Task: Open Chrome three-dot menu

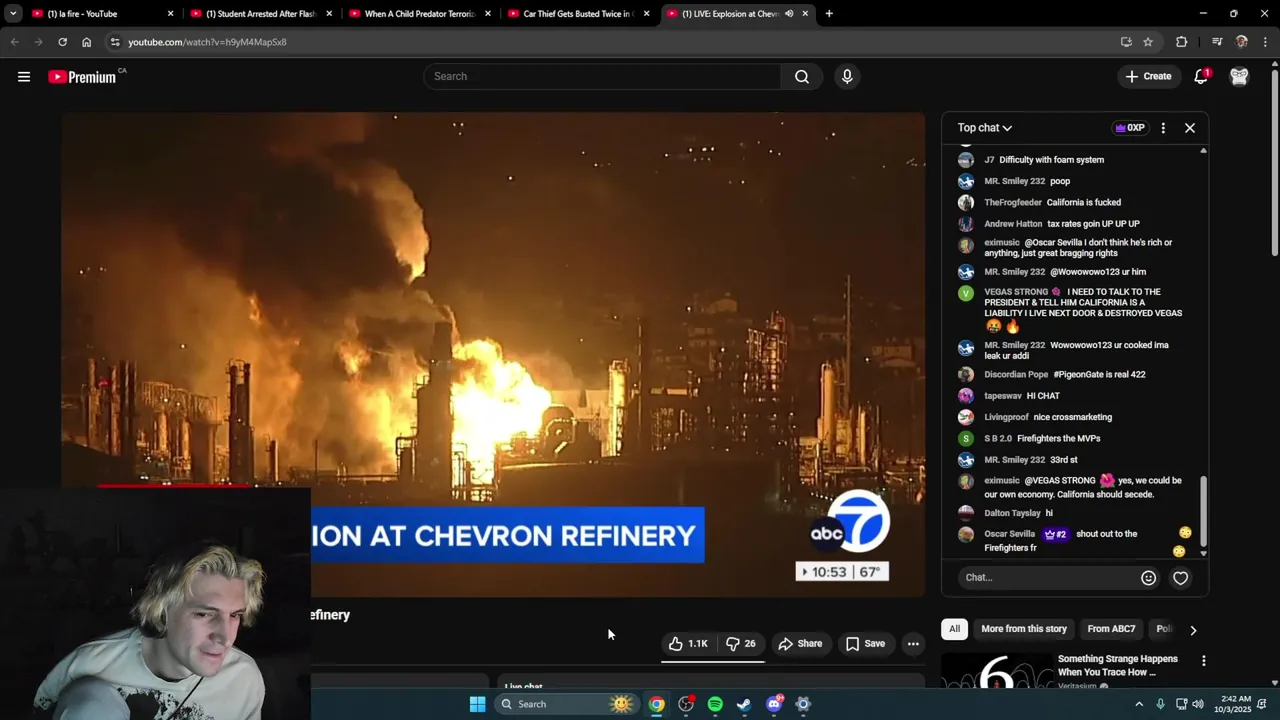Action: tap(1265, 42)
